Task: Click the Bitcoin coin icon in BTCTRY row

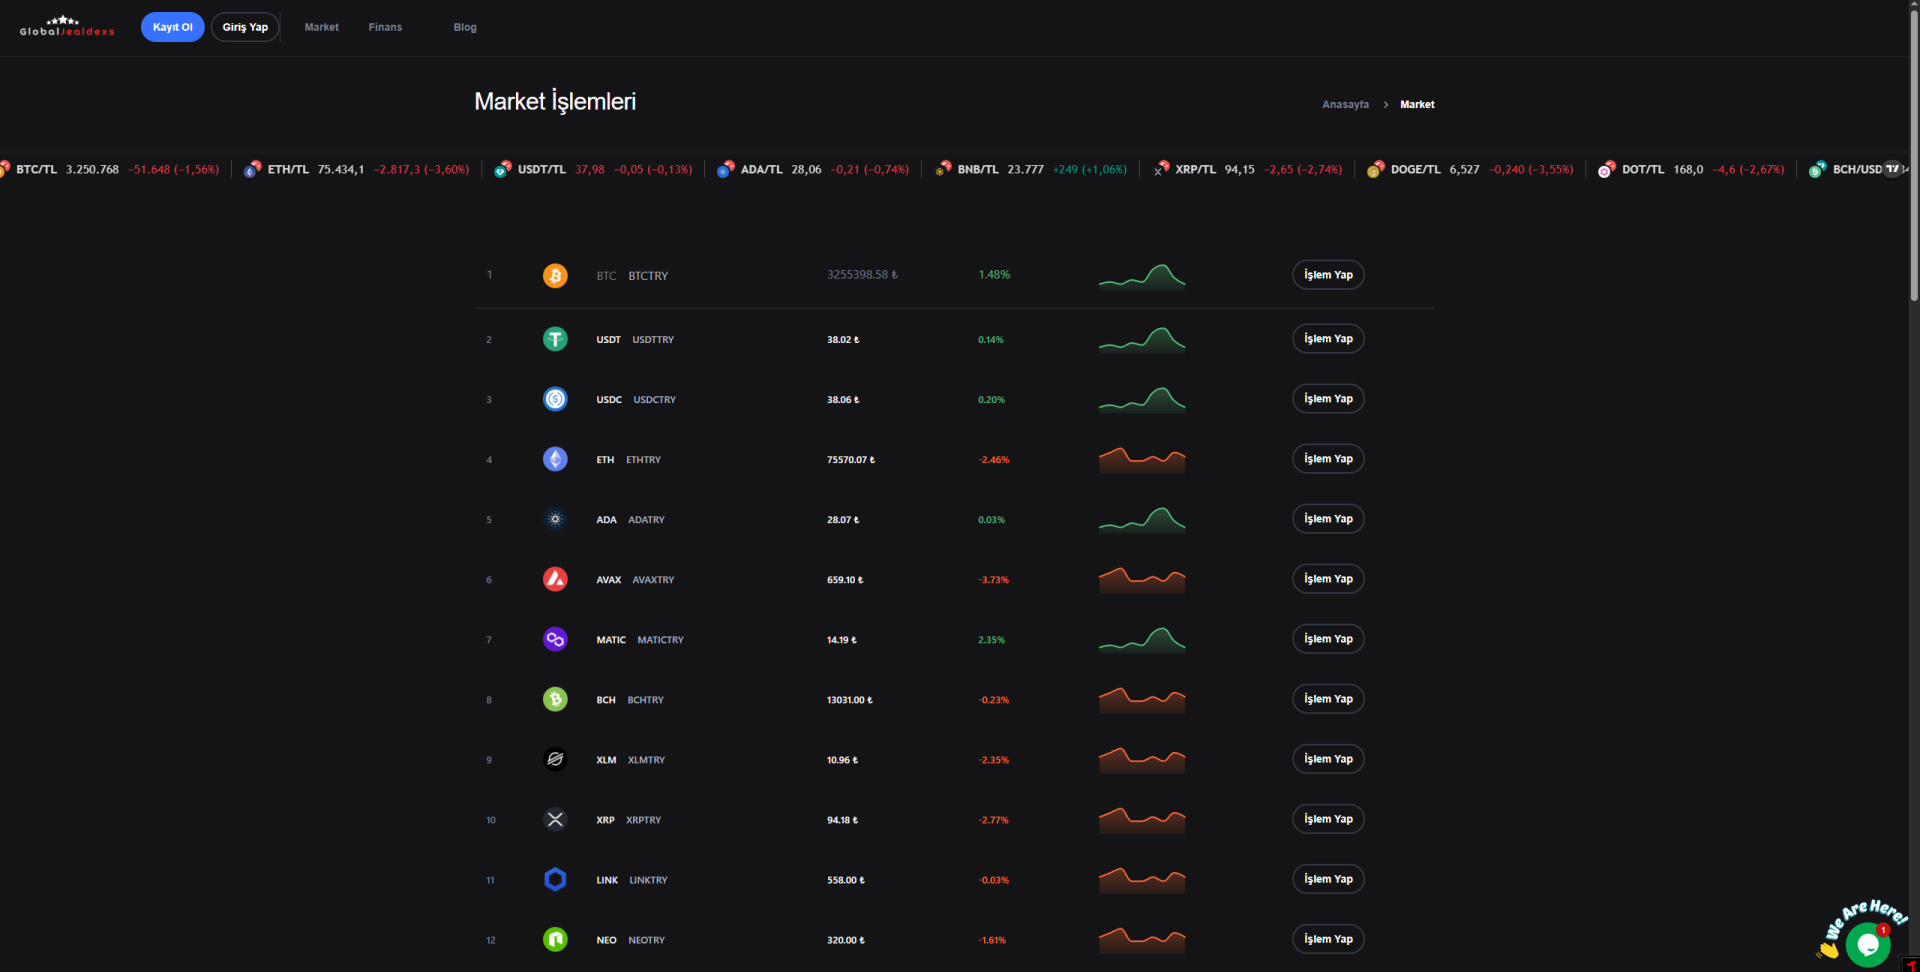Action: point(555,275)
